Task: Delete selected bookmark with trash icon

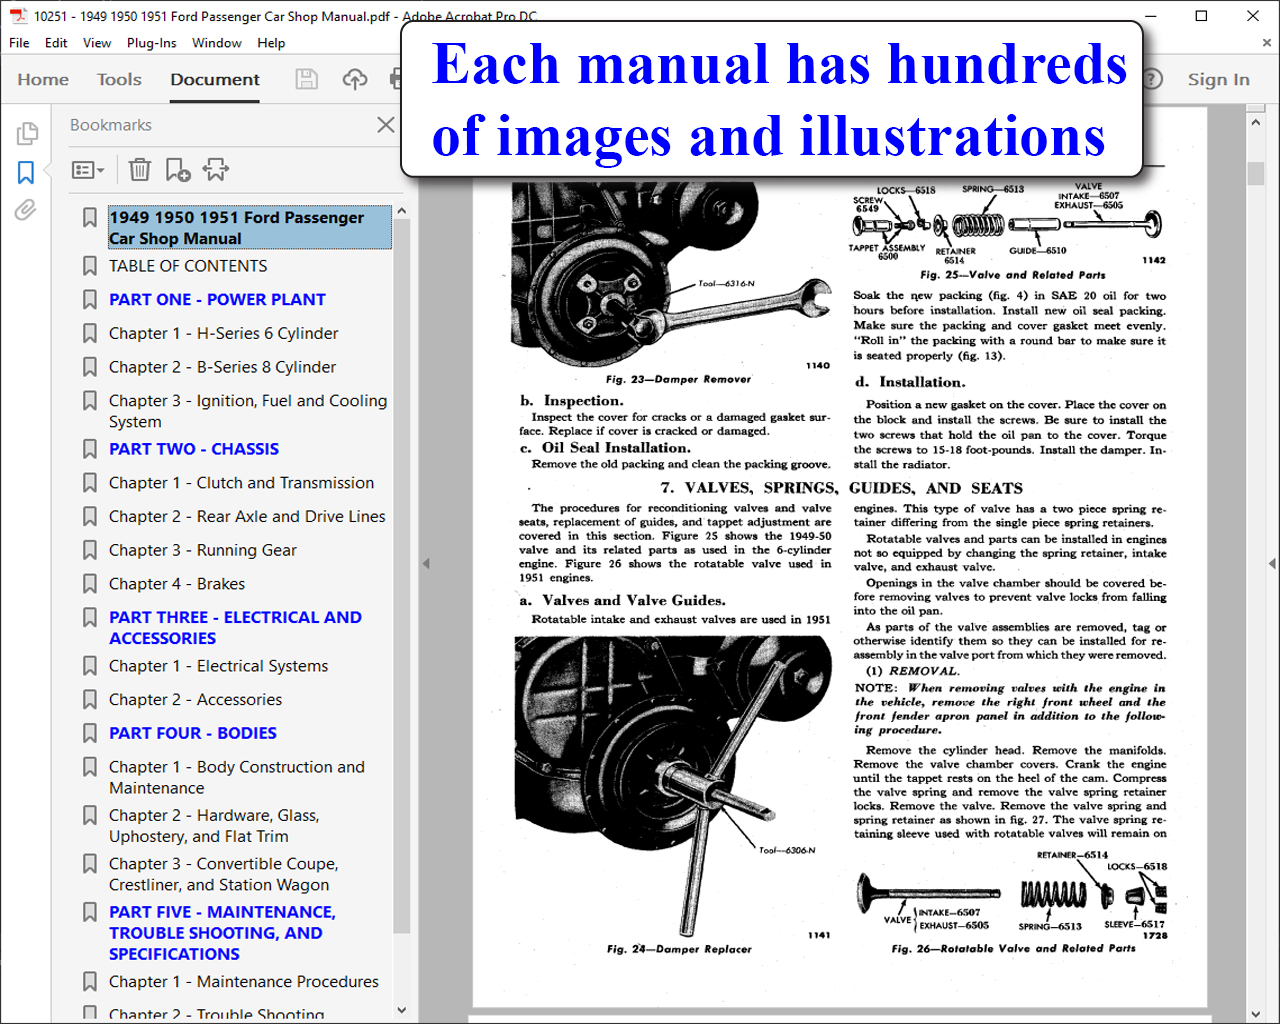Action: (x=140, y=170)
